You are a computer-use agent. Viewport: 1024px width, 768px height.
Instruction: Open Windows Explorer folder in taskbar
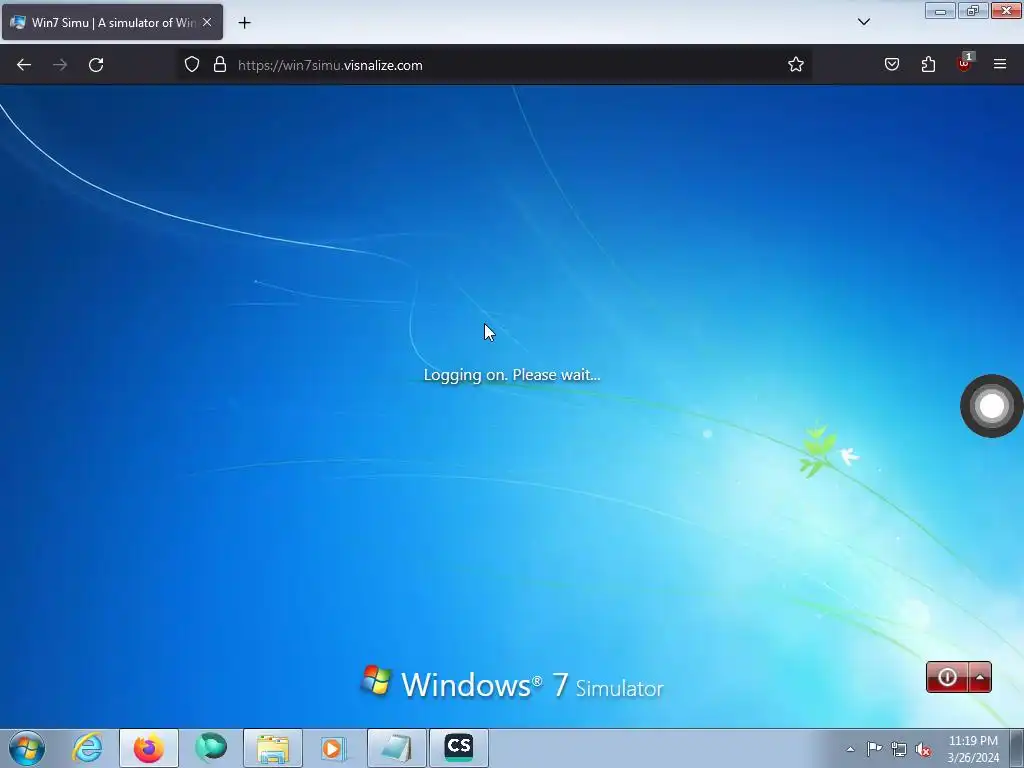pos(273,748)
